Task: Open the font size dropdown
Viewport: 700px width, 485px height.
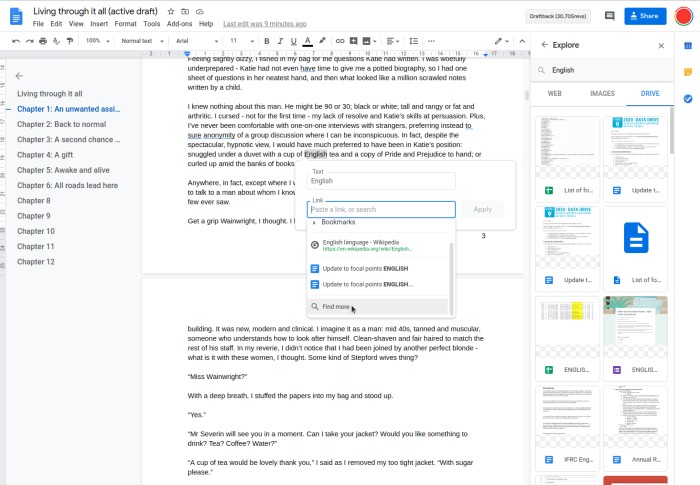Action: (x=242, y=41)
